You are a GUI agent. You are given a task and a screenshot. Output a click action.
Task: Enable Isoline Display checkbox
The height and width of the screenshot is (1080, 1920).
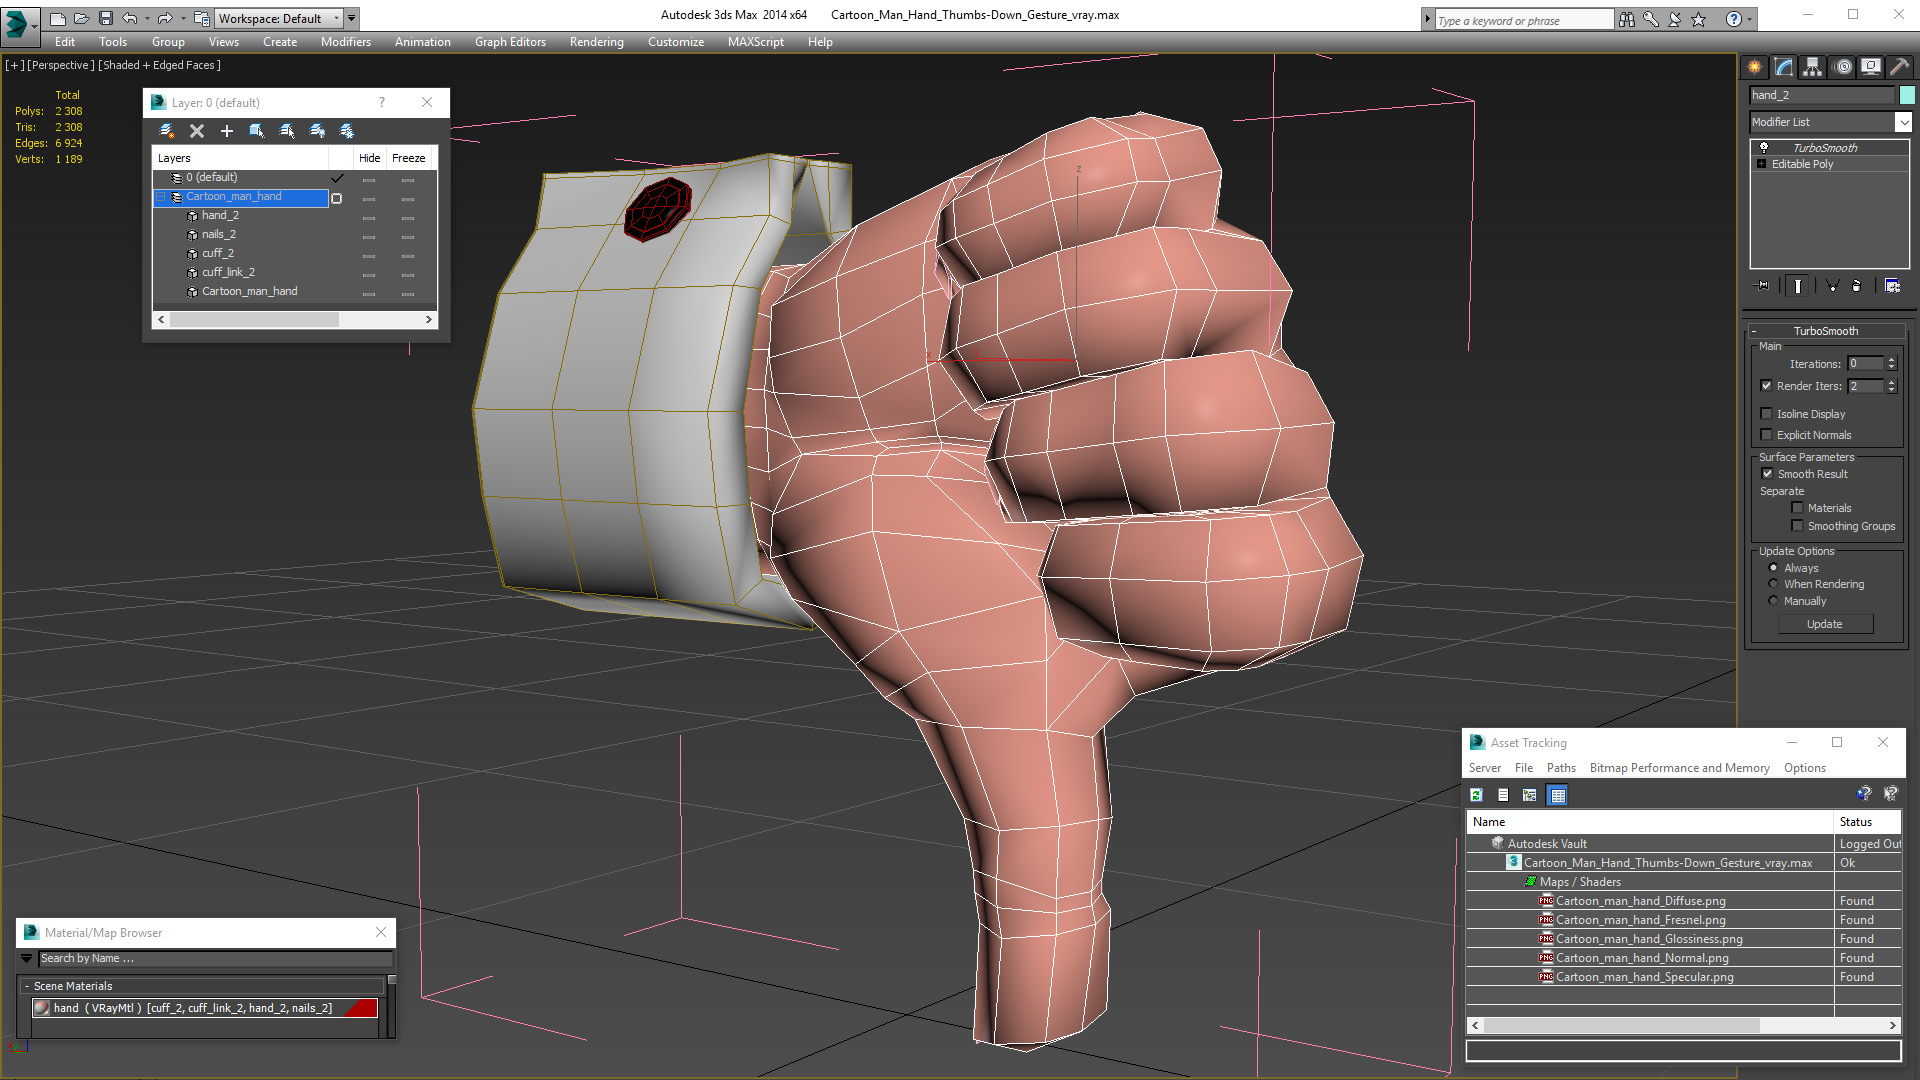click(x=1767, y=414)
